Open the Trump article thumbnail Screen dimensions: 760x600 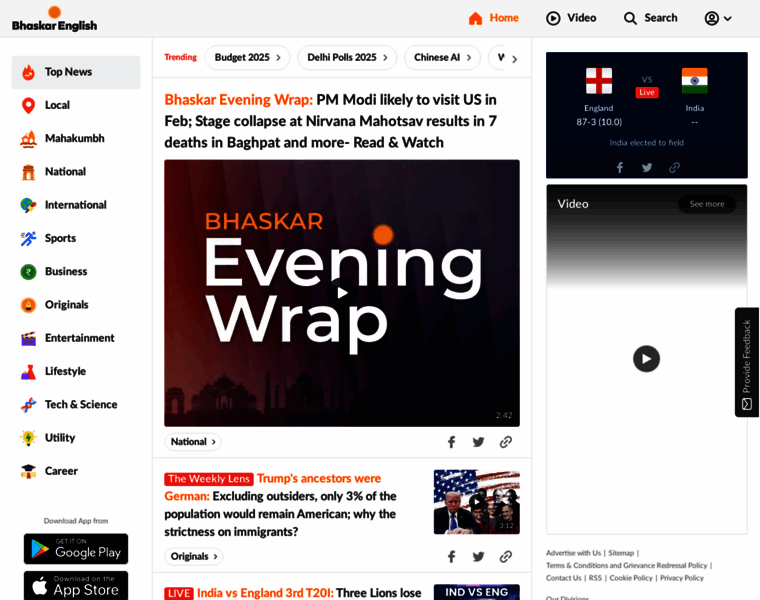(476, 502)
